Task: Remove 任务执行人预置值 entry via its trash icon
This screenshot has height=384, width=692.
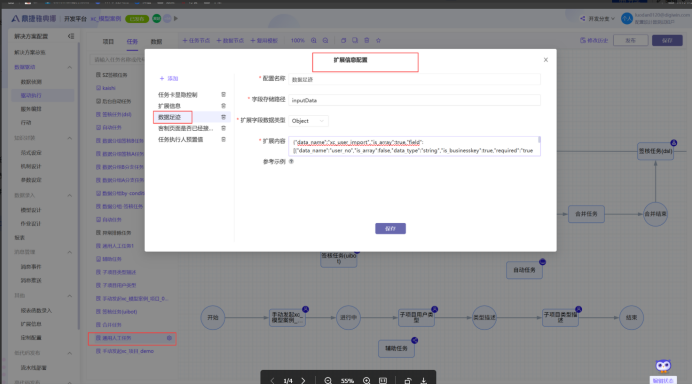Action: (223, 139)
